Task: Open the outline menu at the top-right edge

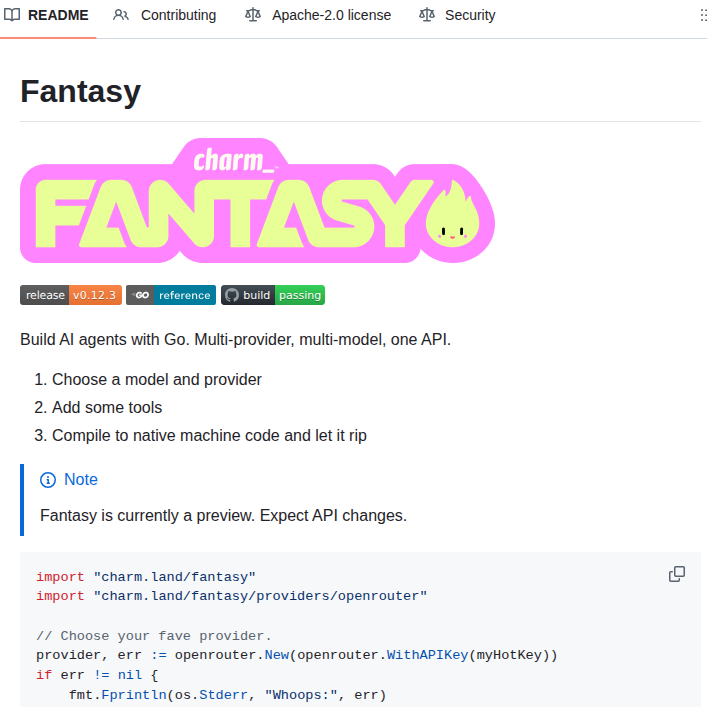Action: click(x=702, y=15)
